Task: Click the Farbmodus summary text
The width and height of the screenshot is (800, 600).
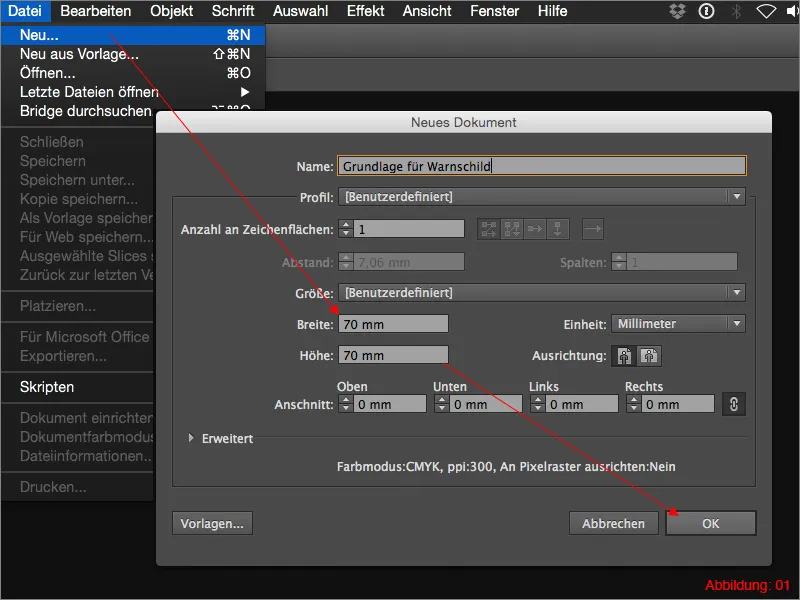Action: [506, 466]
